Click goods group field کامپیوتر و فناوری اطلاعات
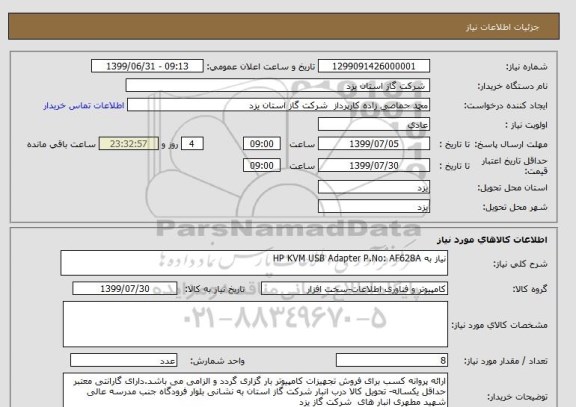Viewport: 576px width, 407px height. (354, 289)
